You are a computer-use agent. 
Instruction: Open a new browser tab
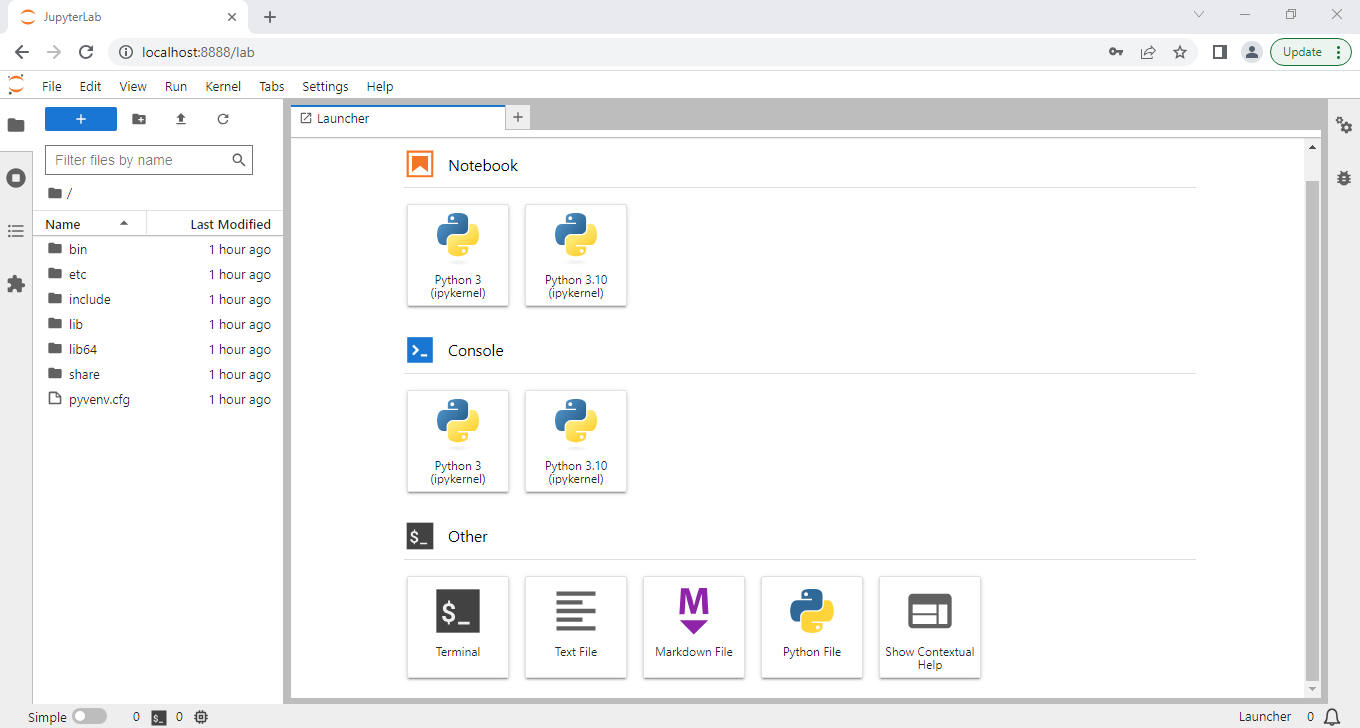click(x=270, y=17)
